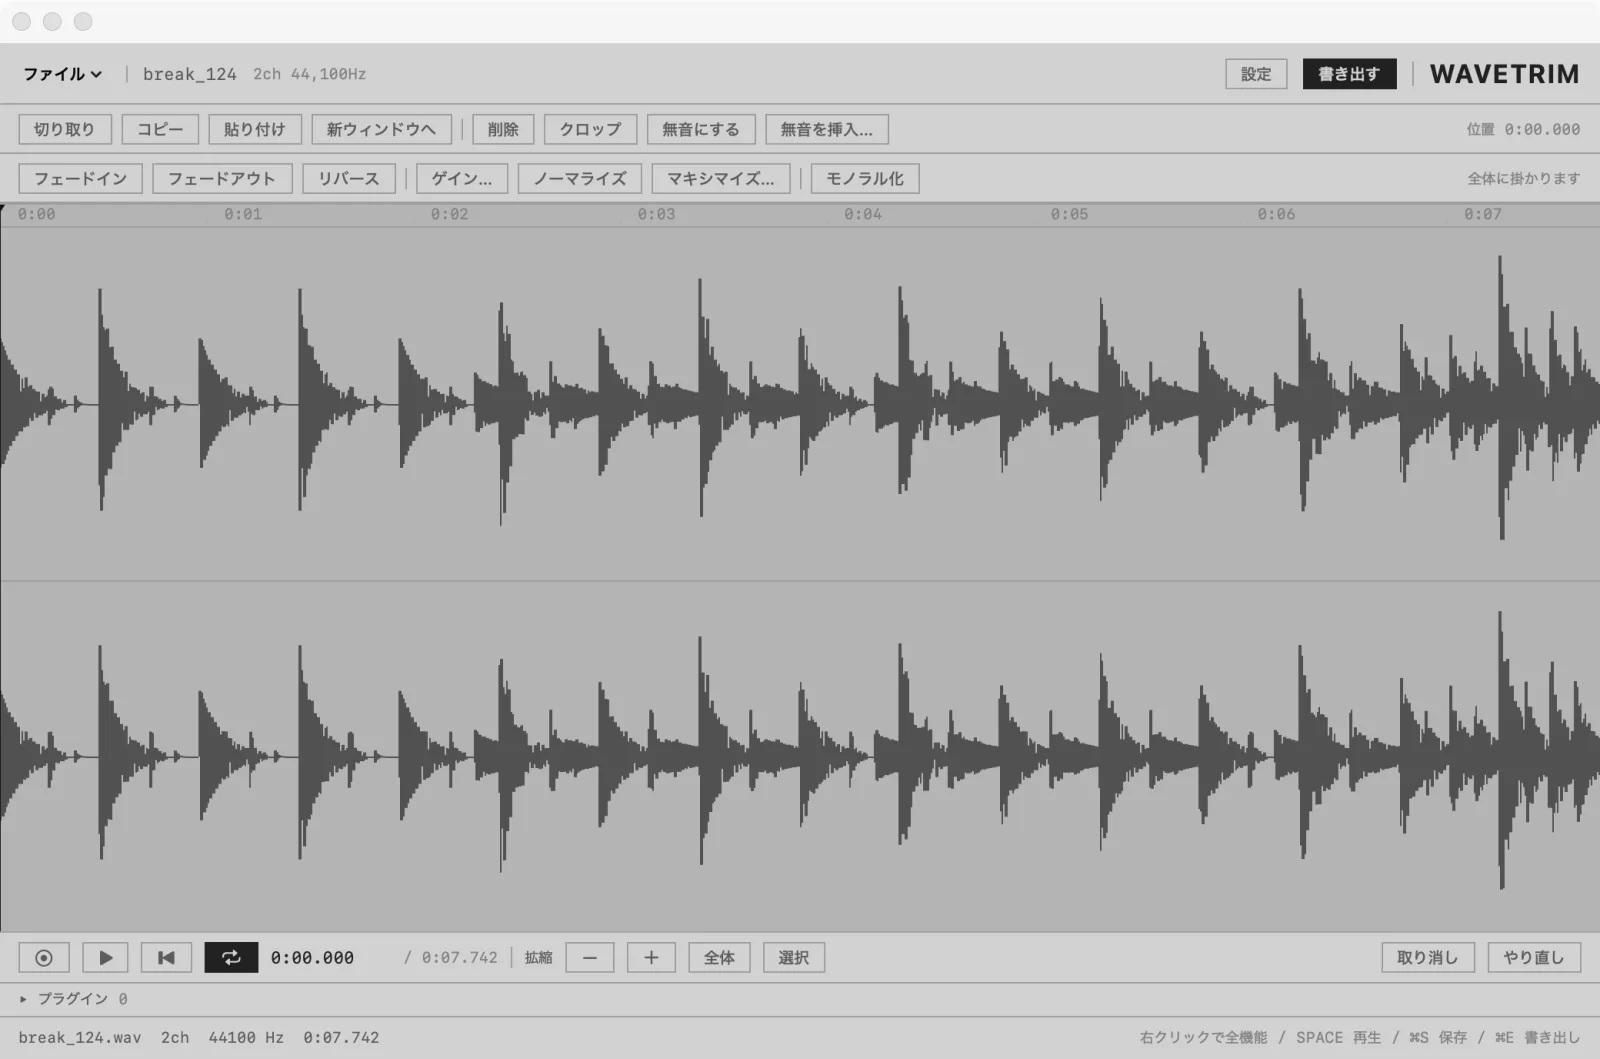Zoom out with the minus button
Image resolution: width=1600 pixels, height=1059 pixels.
coord(590,958)
